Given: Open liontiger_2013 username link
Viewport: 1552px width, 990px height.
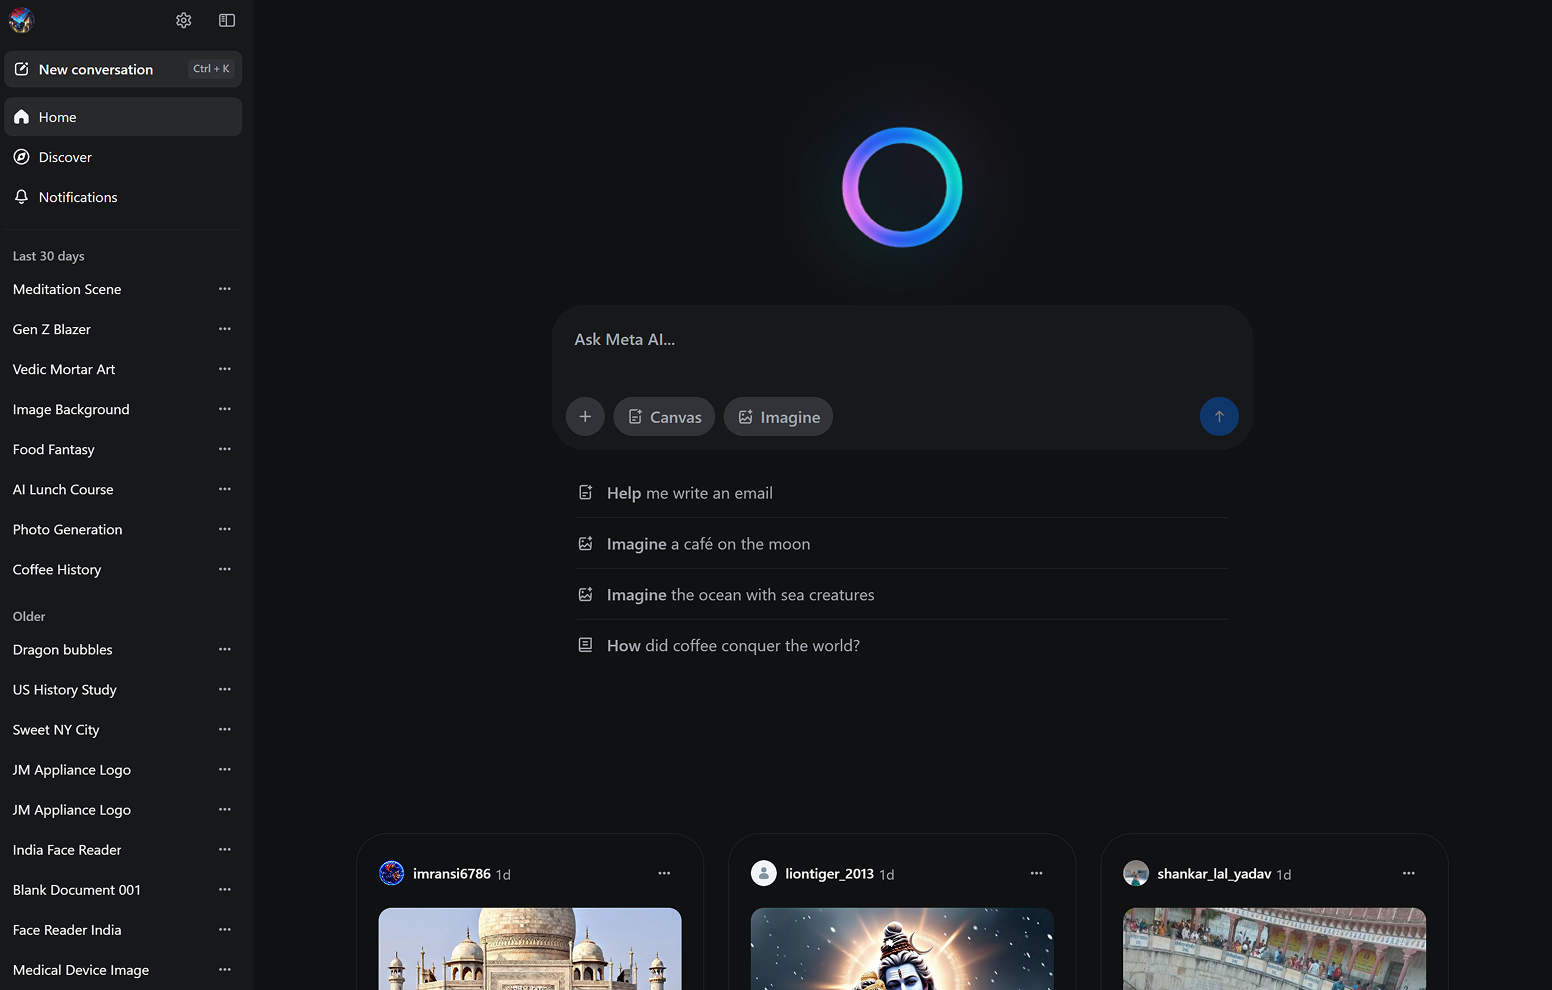Looking at the screenshot, I should click(830, 874).
